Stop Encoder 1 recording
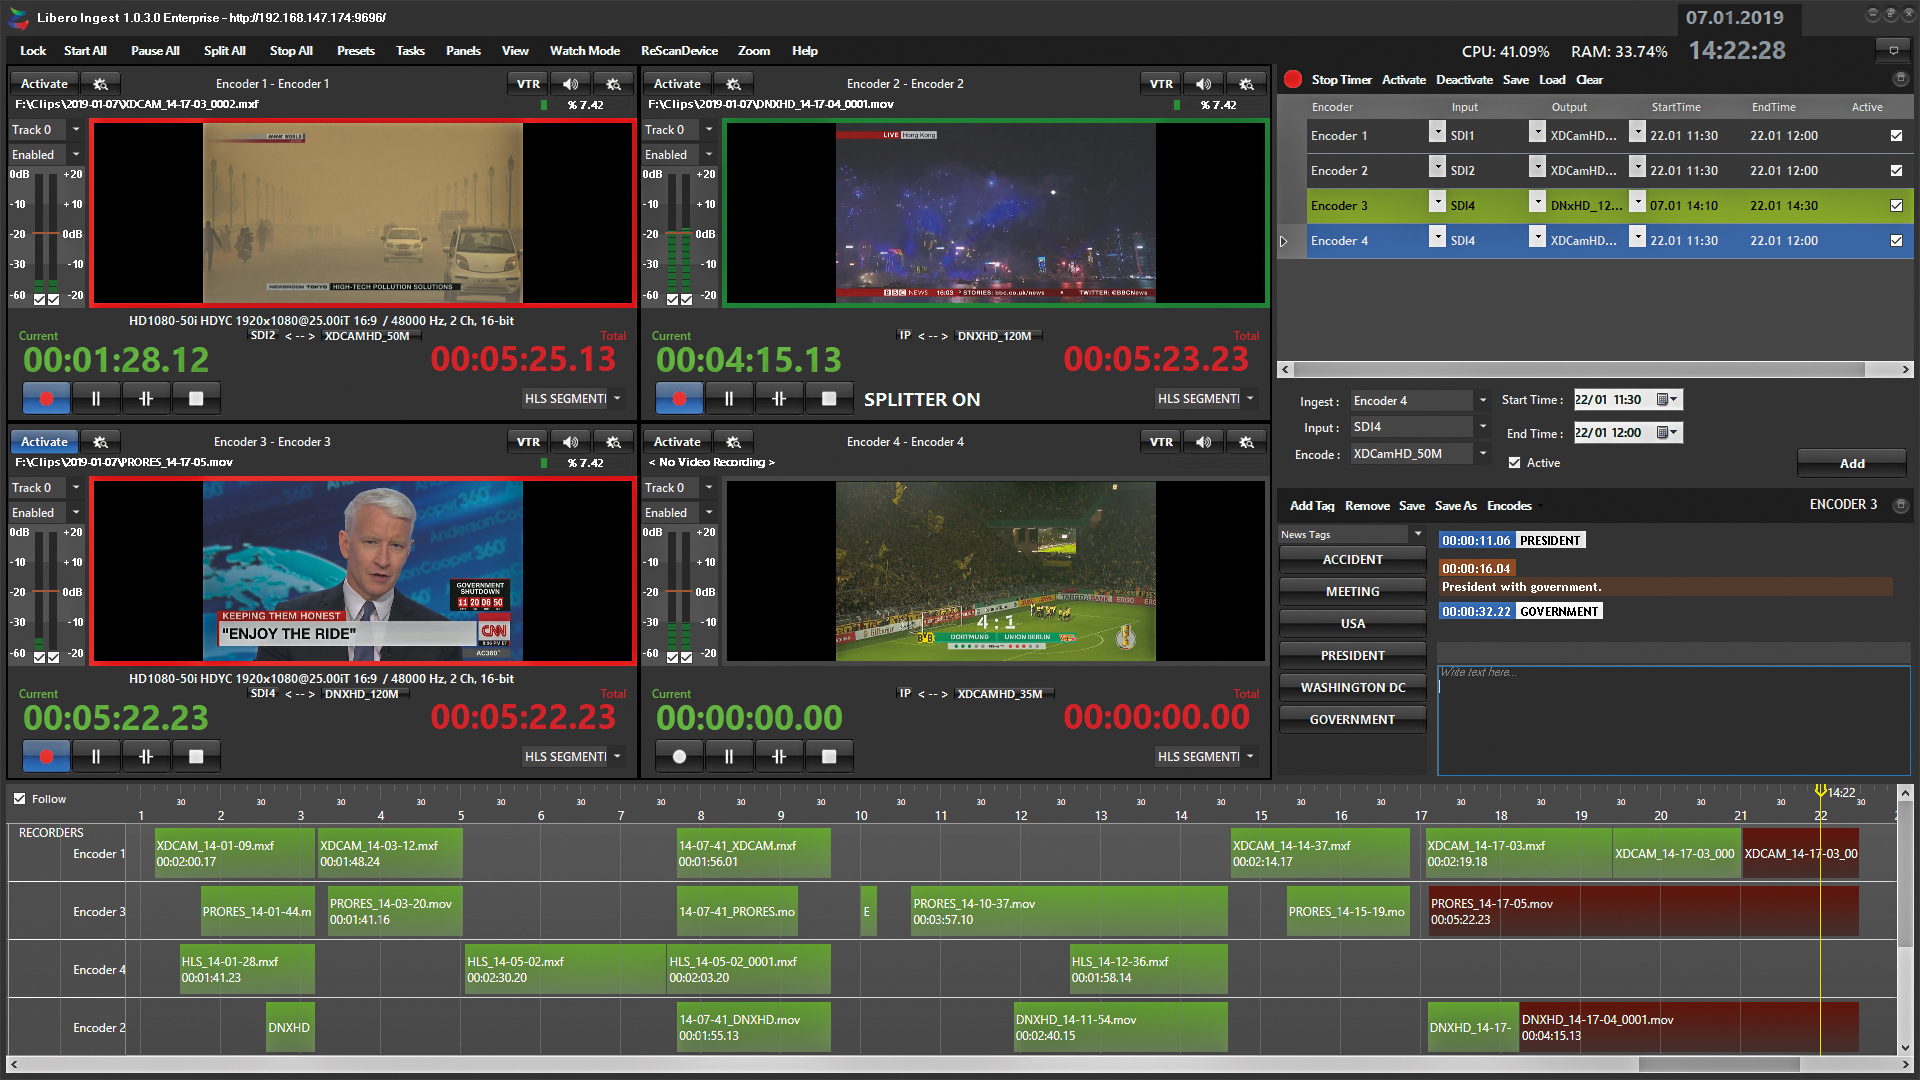This screenshot has height=1080, width=1920. pos(196,398)
